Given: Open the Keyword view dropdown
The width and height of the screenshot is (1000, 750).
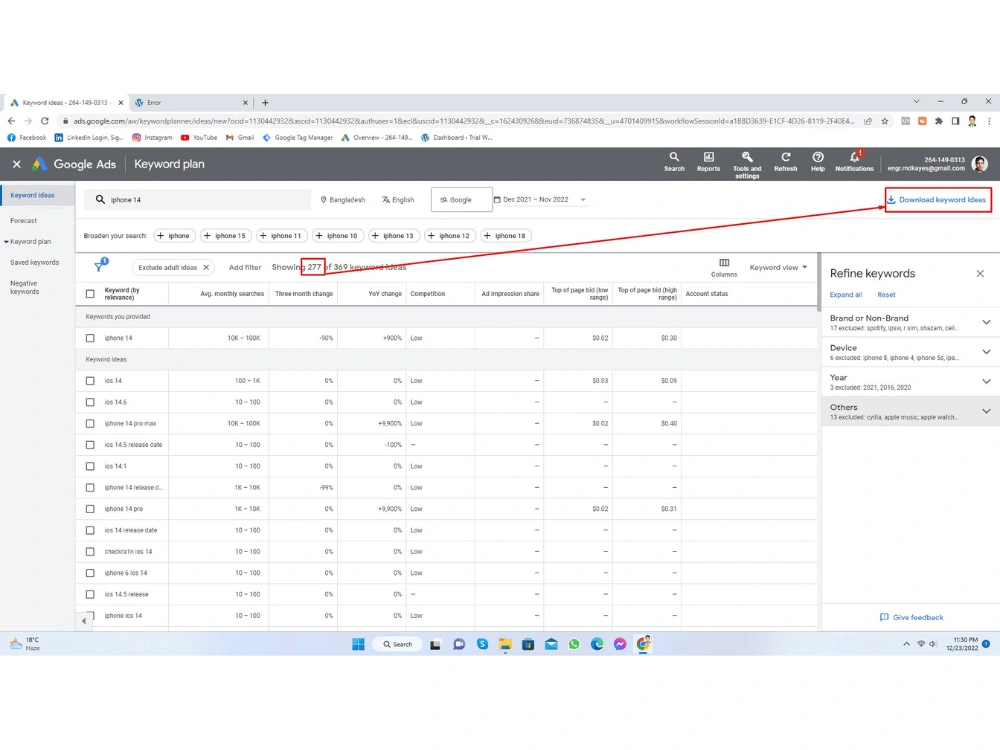Looking at the screenshot, I should (778, 267).
